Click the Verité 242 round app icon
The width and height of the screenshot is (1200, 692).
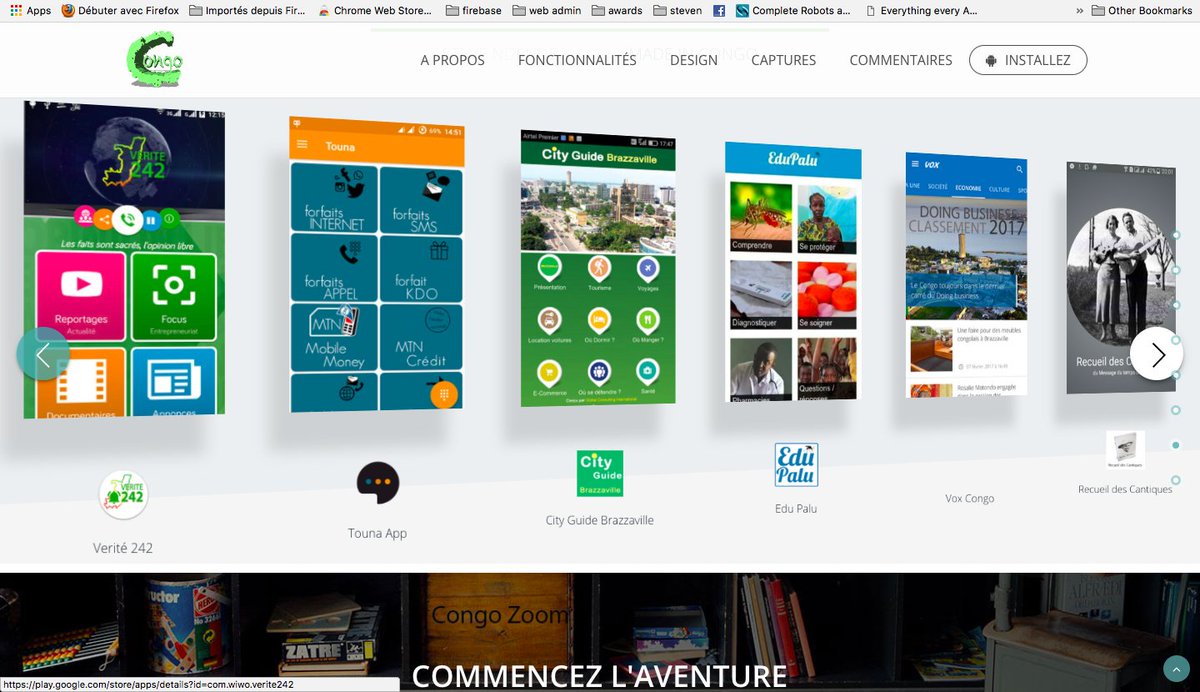[x=123, y=495]
